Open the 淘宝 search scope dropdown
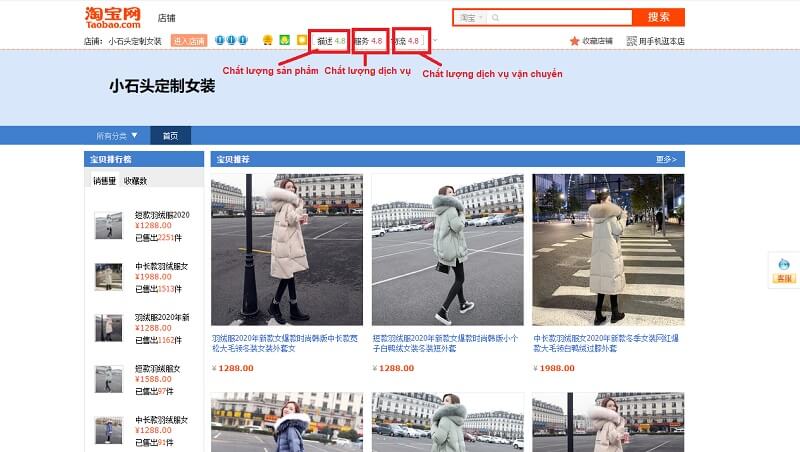 (x=471, y=18)
